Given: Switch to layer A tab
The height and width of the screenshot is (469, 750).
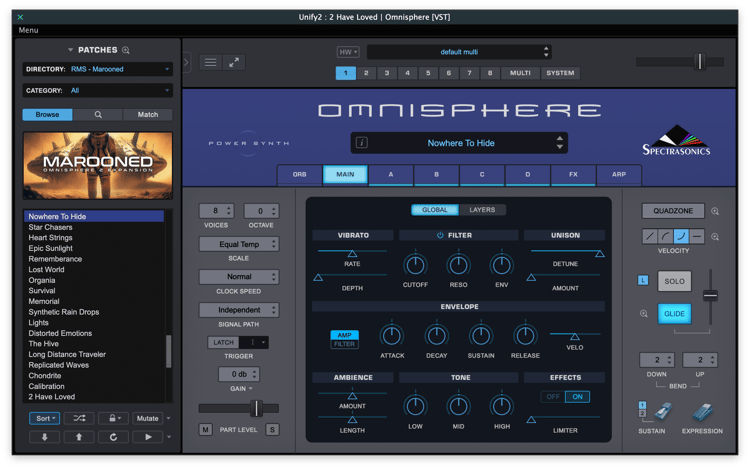Looking at the screenshot, I should [391, 175].
